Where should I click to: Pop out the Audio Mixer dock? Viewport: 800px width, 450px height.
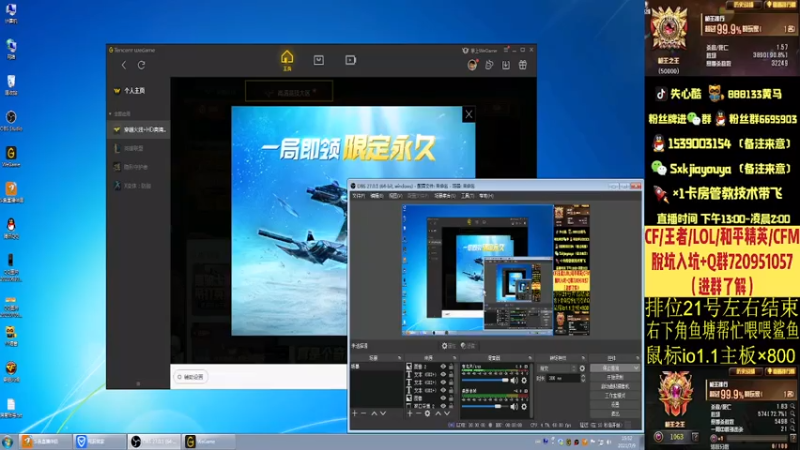[530, 358]
